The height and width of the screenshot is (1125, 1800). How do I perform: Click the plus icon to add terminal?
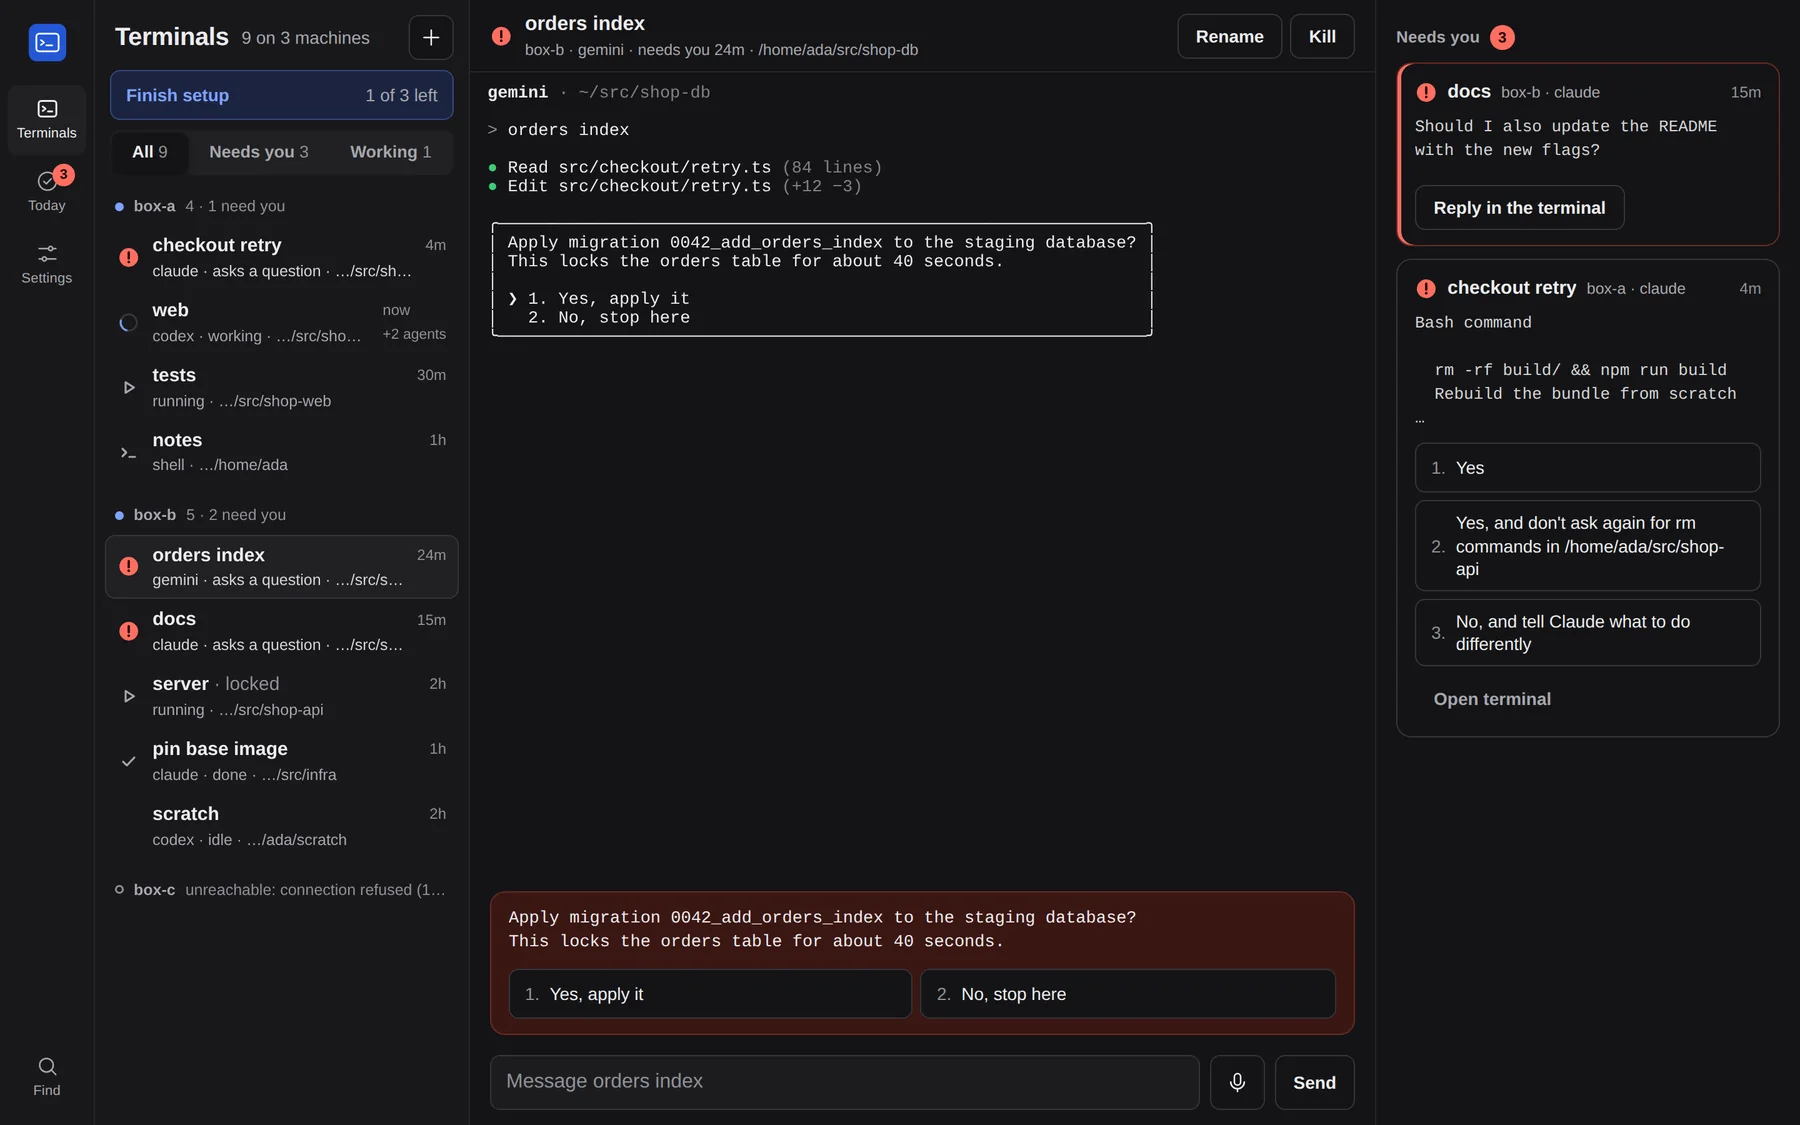tap(431, 37)
